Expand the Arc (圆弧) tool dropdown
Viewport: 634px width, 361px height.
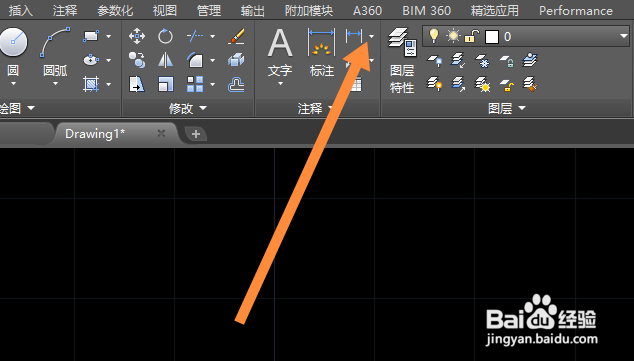tap(55, 84)
